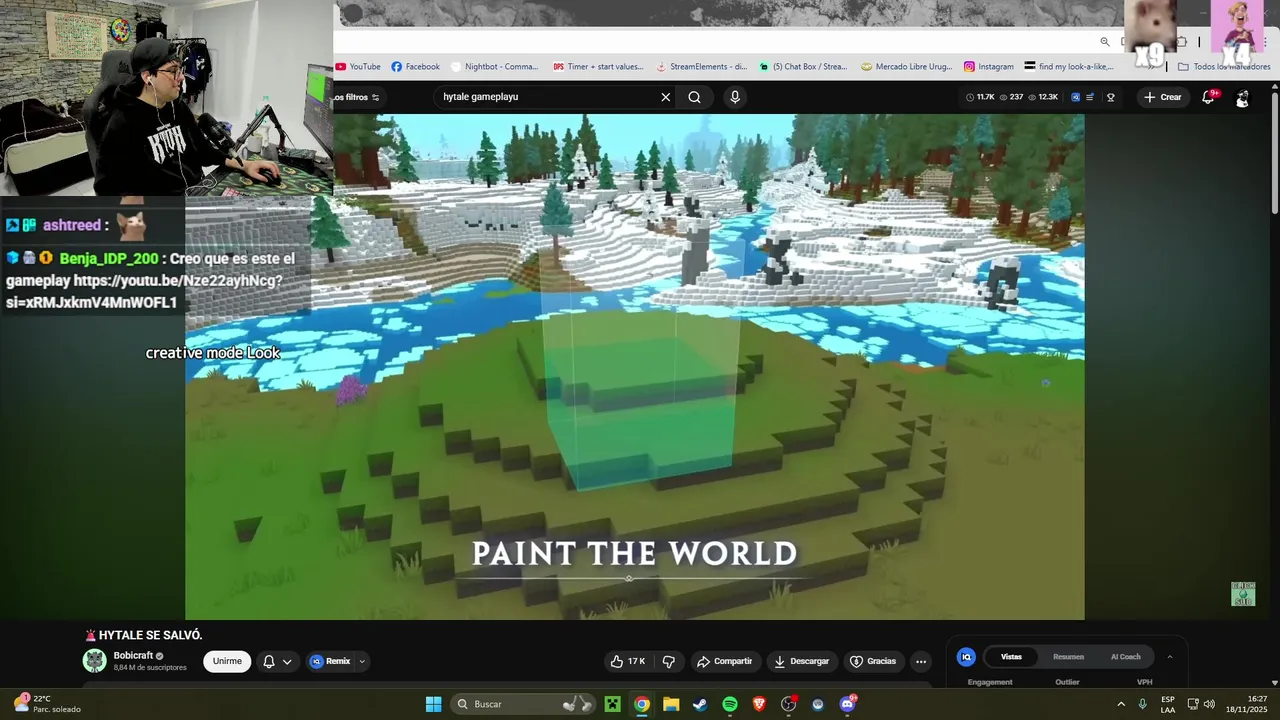
Task: Click the IQ logo in side panel
Action: click(x=966, y=657)
